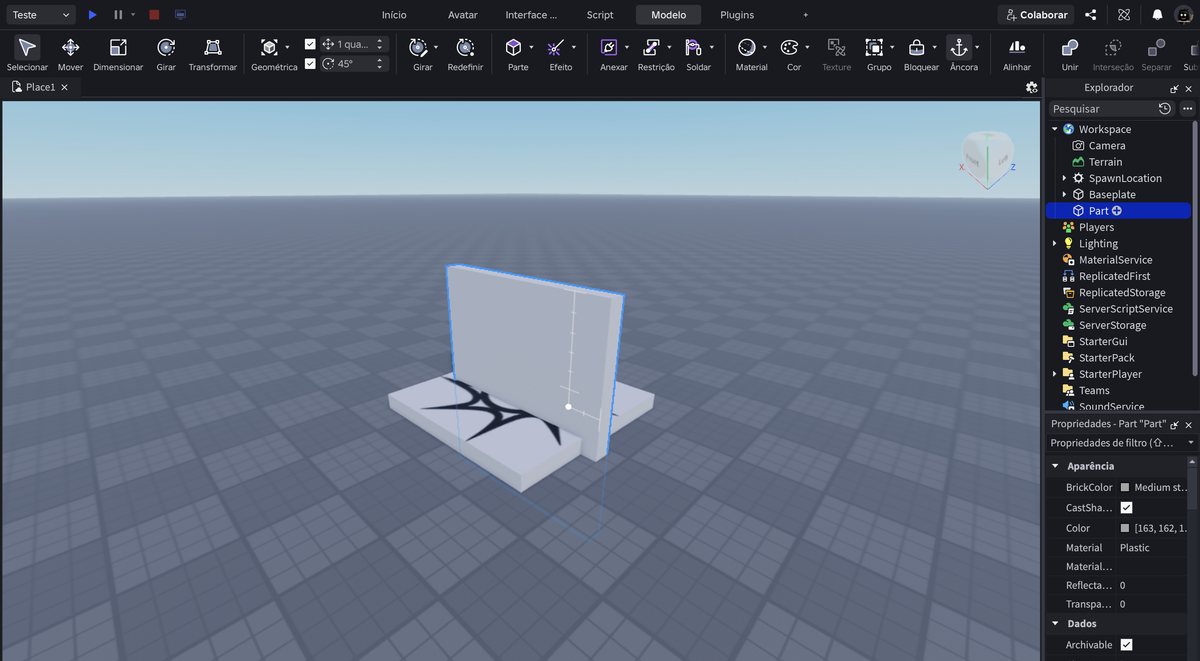Open viewport settings gear icon

click(1032, 87)
